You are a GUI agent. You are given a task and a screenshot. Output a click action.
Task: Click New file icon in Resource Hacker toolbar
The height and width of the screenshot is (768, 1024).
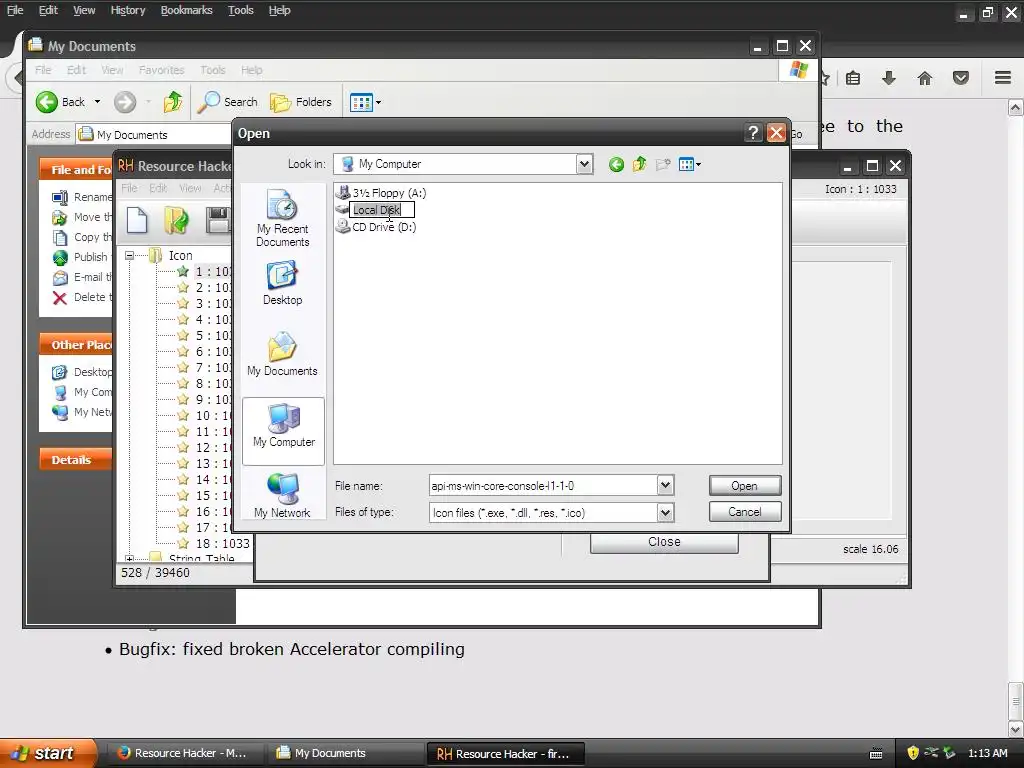tap(137, 219)
